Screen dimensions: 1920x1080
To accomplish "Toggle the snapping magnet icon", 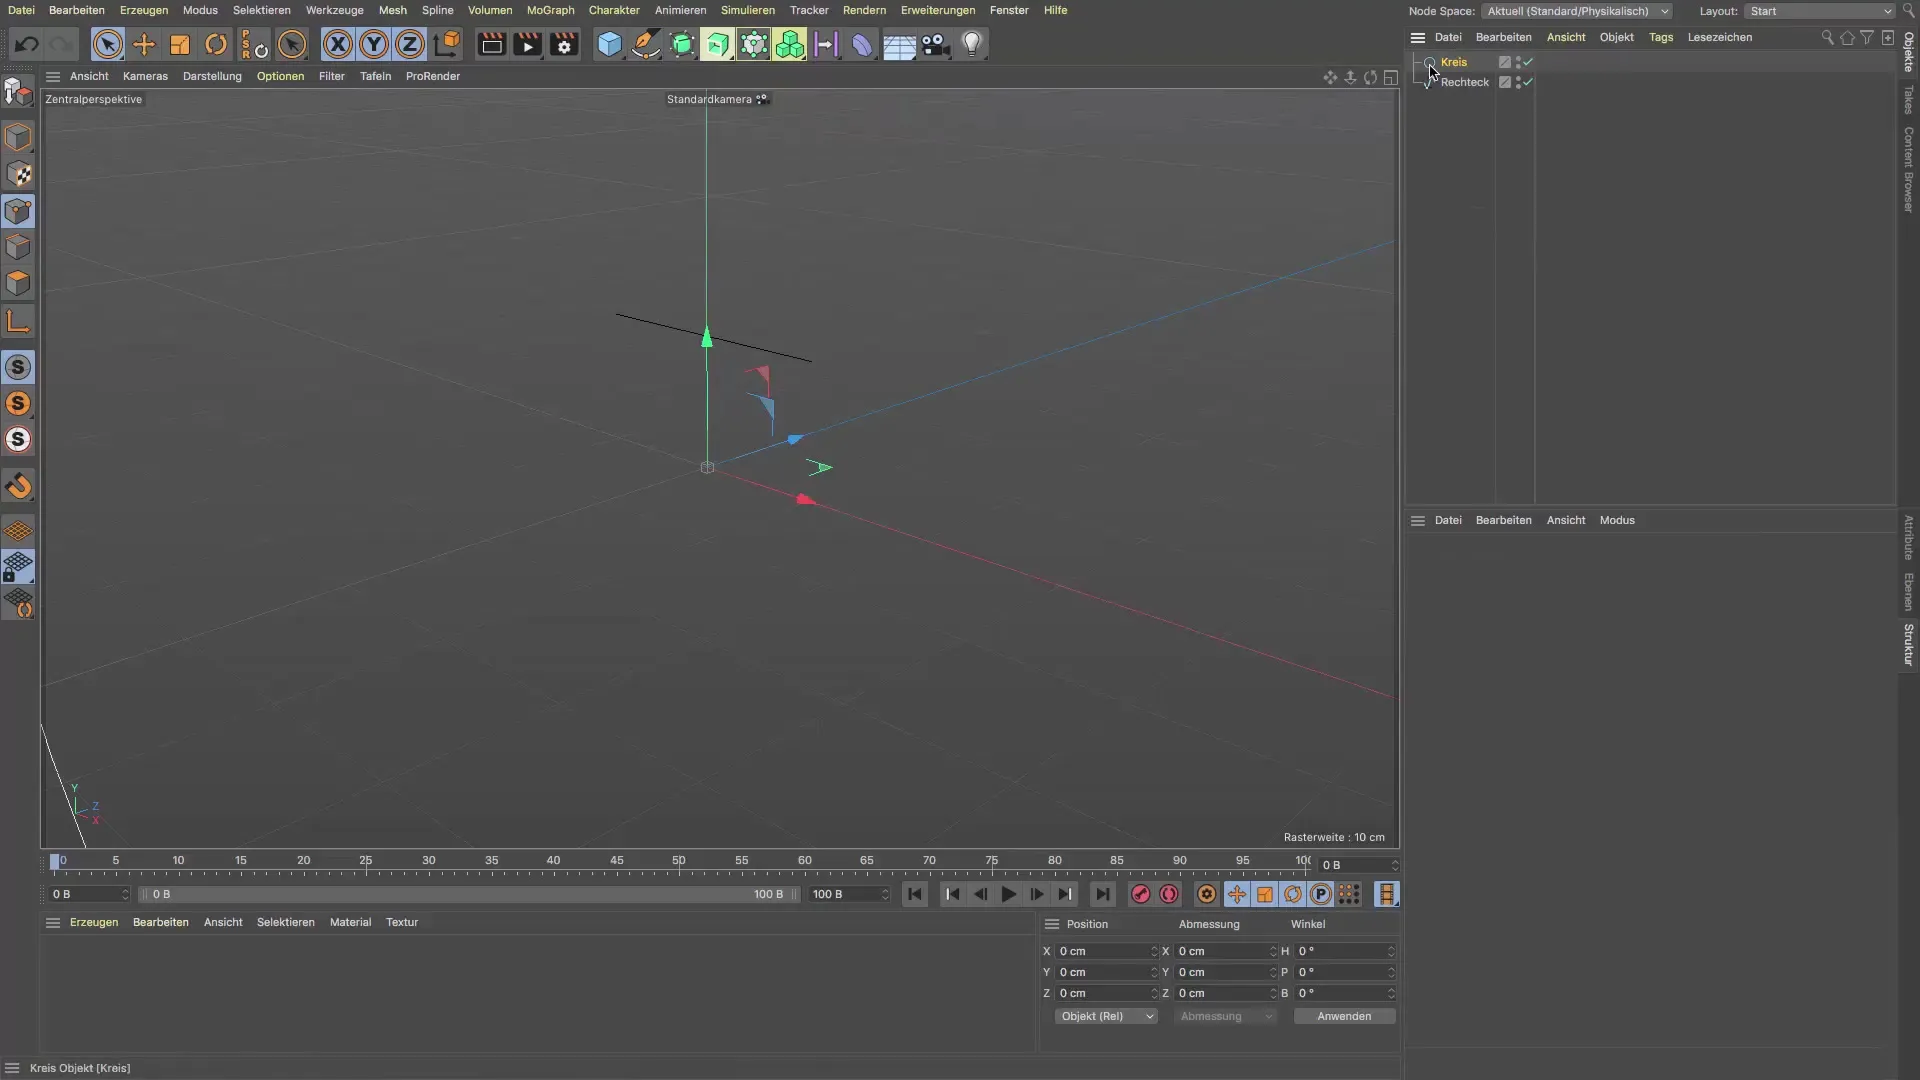I will point(18,486).
